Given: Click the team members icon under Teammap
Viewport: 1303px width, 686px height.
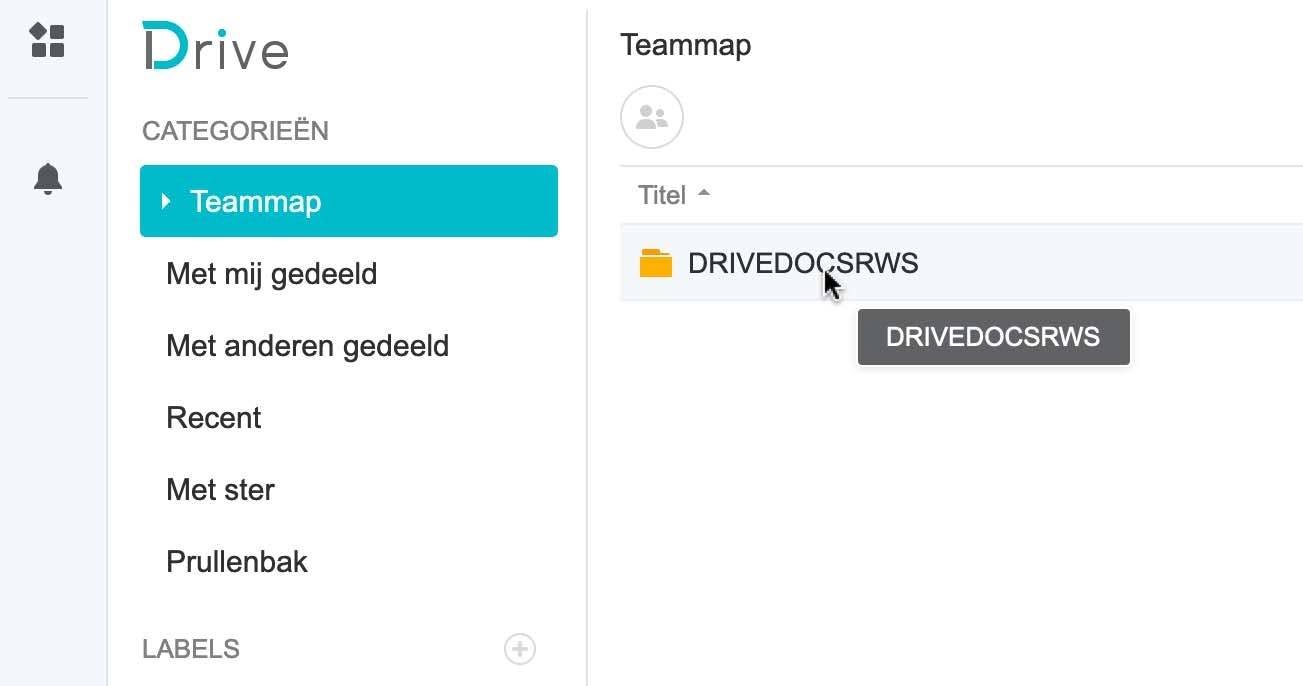Looking at the screenshot, I should pos(651,117).
